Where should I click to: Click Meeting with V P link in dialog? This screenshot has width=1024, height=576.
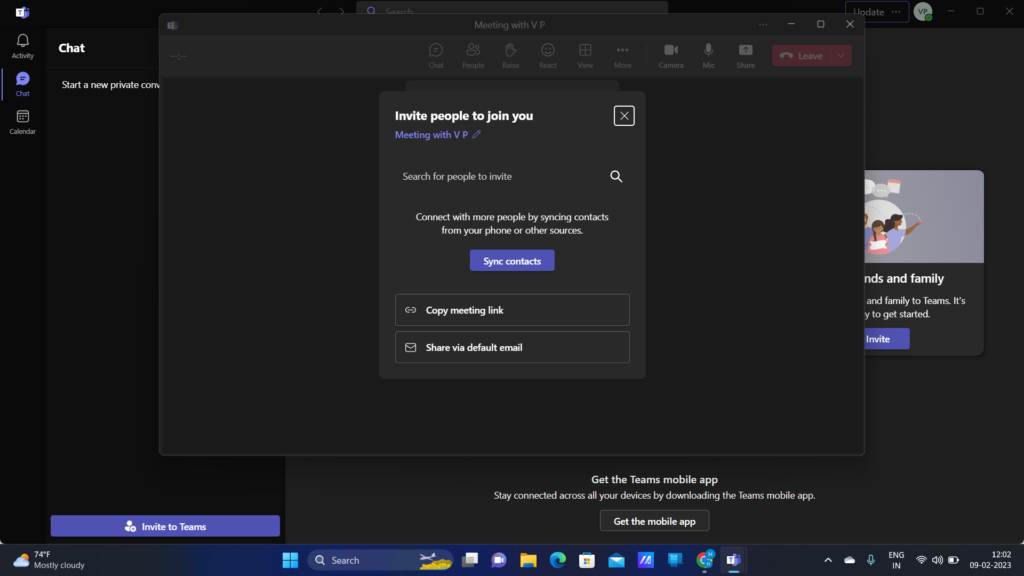pyautogui.click(x=431, y=135)
